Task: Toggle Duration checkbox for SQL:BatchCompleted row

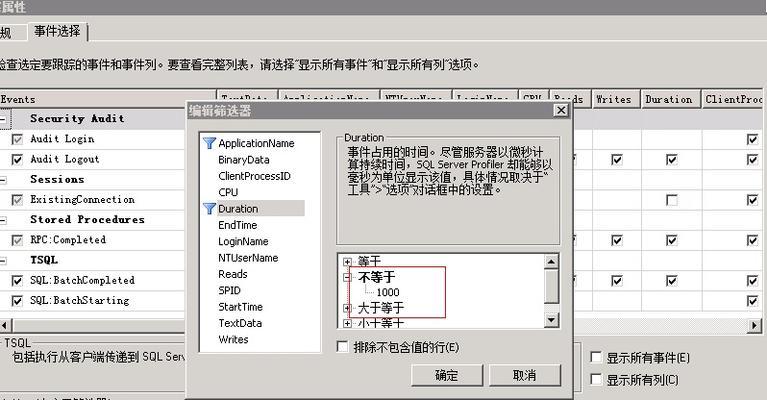Action: [x=672, y=281]
